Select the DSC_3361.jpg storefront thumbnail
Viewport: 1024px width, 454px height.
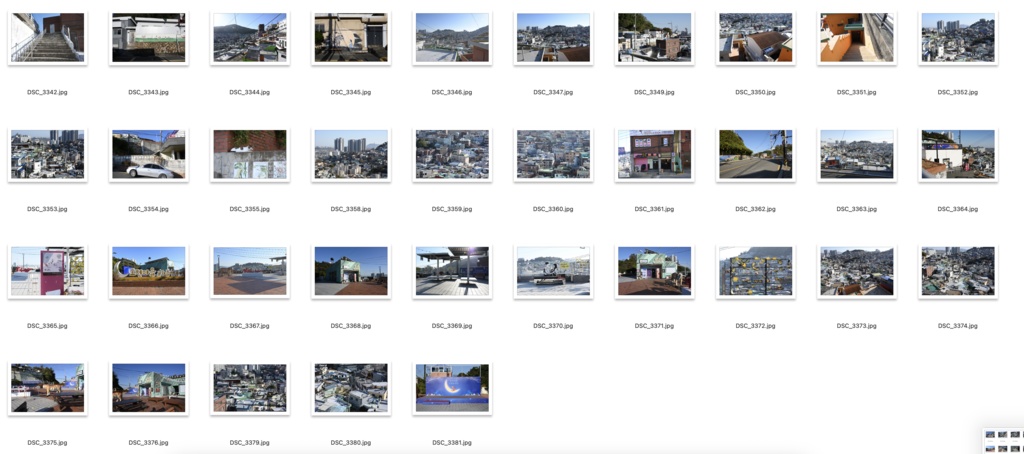click(654, 154)
